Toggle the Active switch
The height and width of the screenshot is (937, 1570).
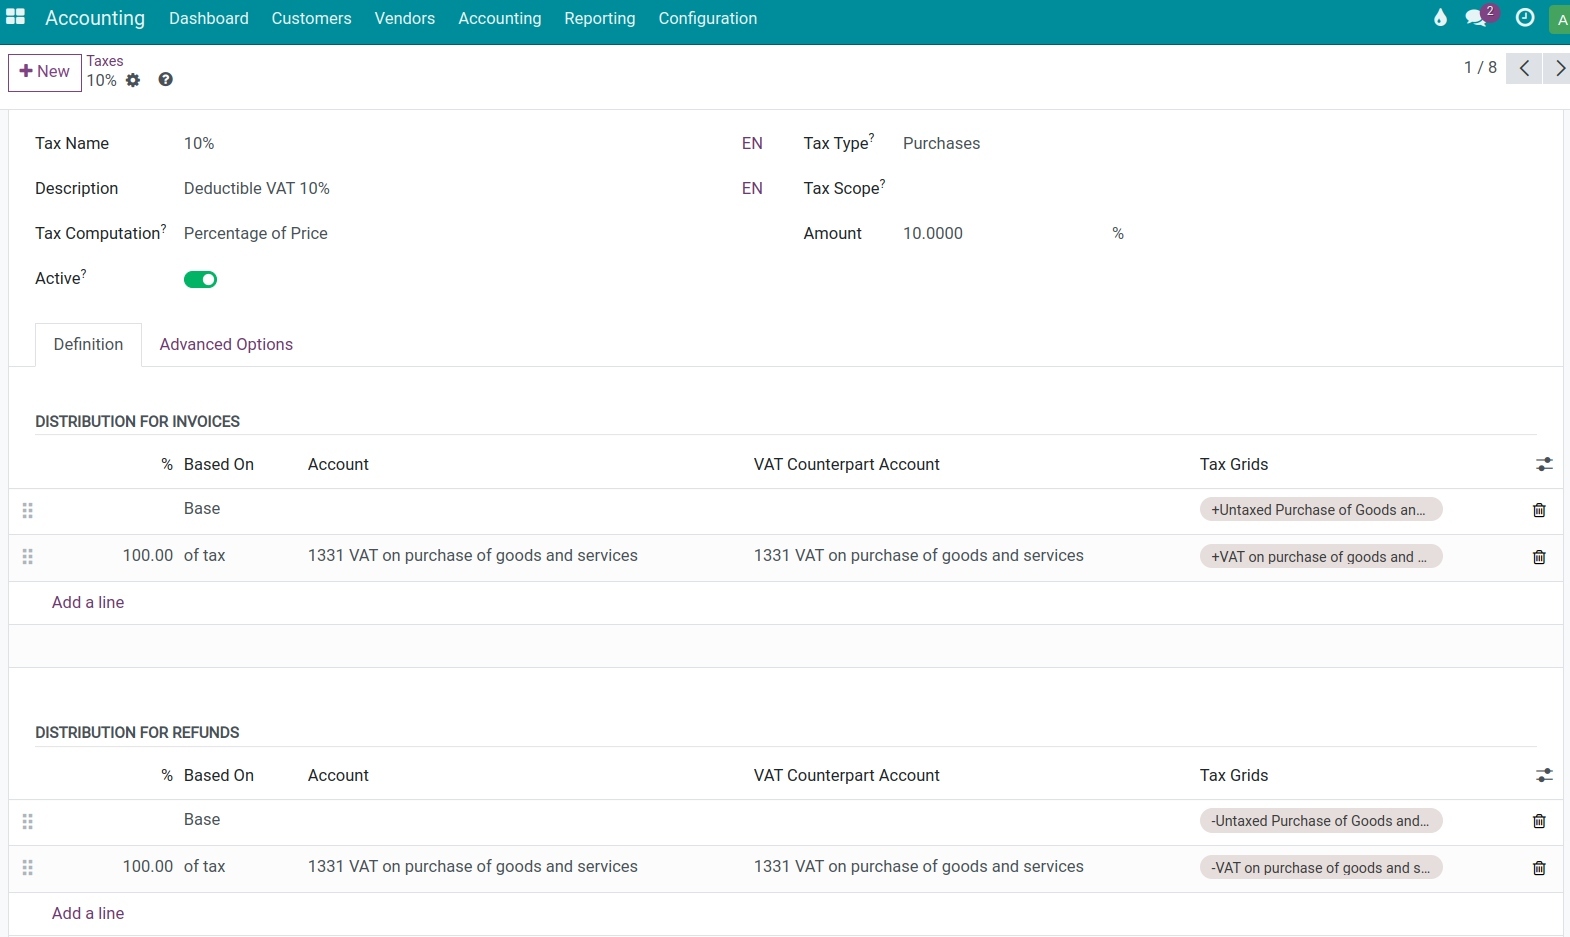200,279
